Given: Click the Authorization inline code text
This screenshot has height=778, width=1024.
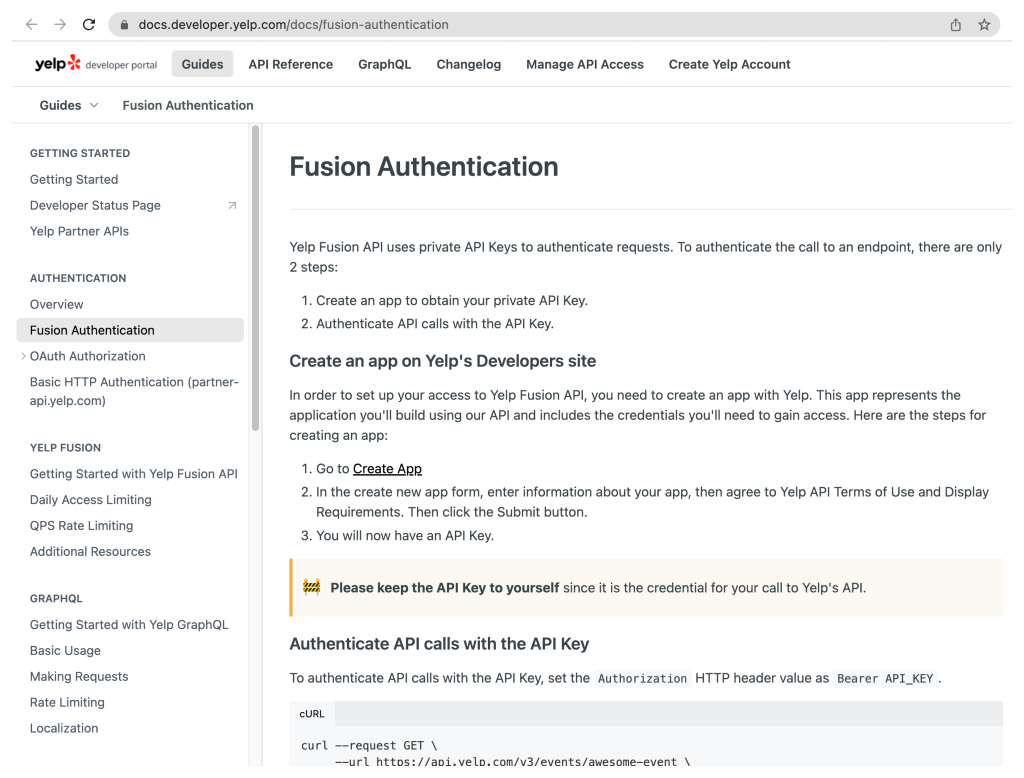Looking at the screenshot, I should 643,679.
